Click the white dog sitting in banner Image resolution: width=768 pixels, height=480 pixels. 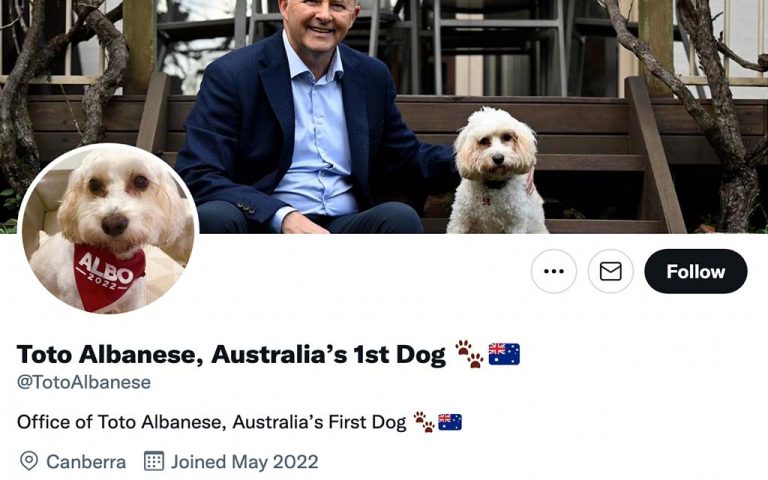click(496, 171)
